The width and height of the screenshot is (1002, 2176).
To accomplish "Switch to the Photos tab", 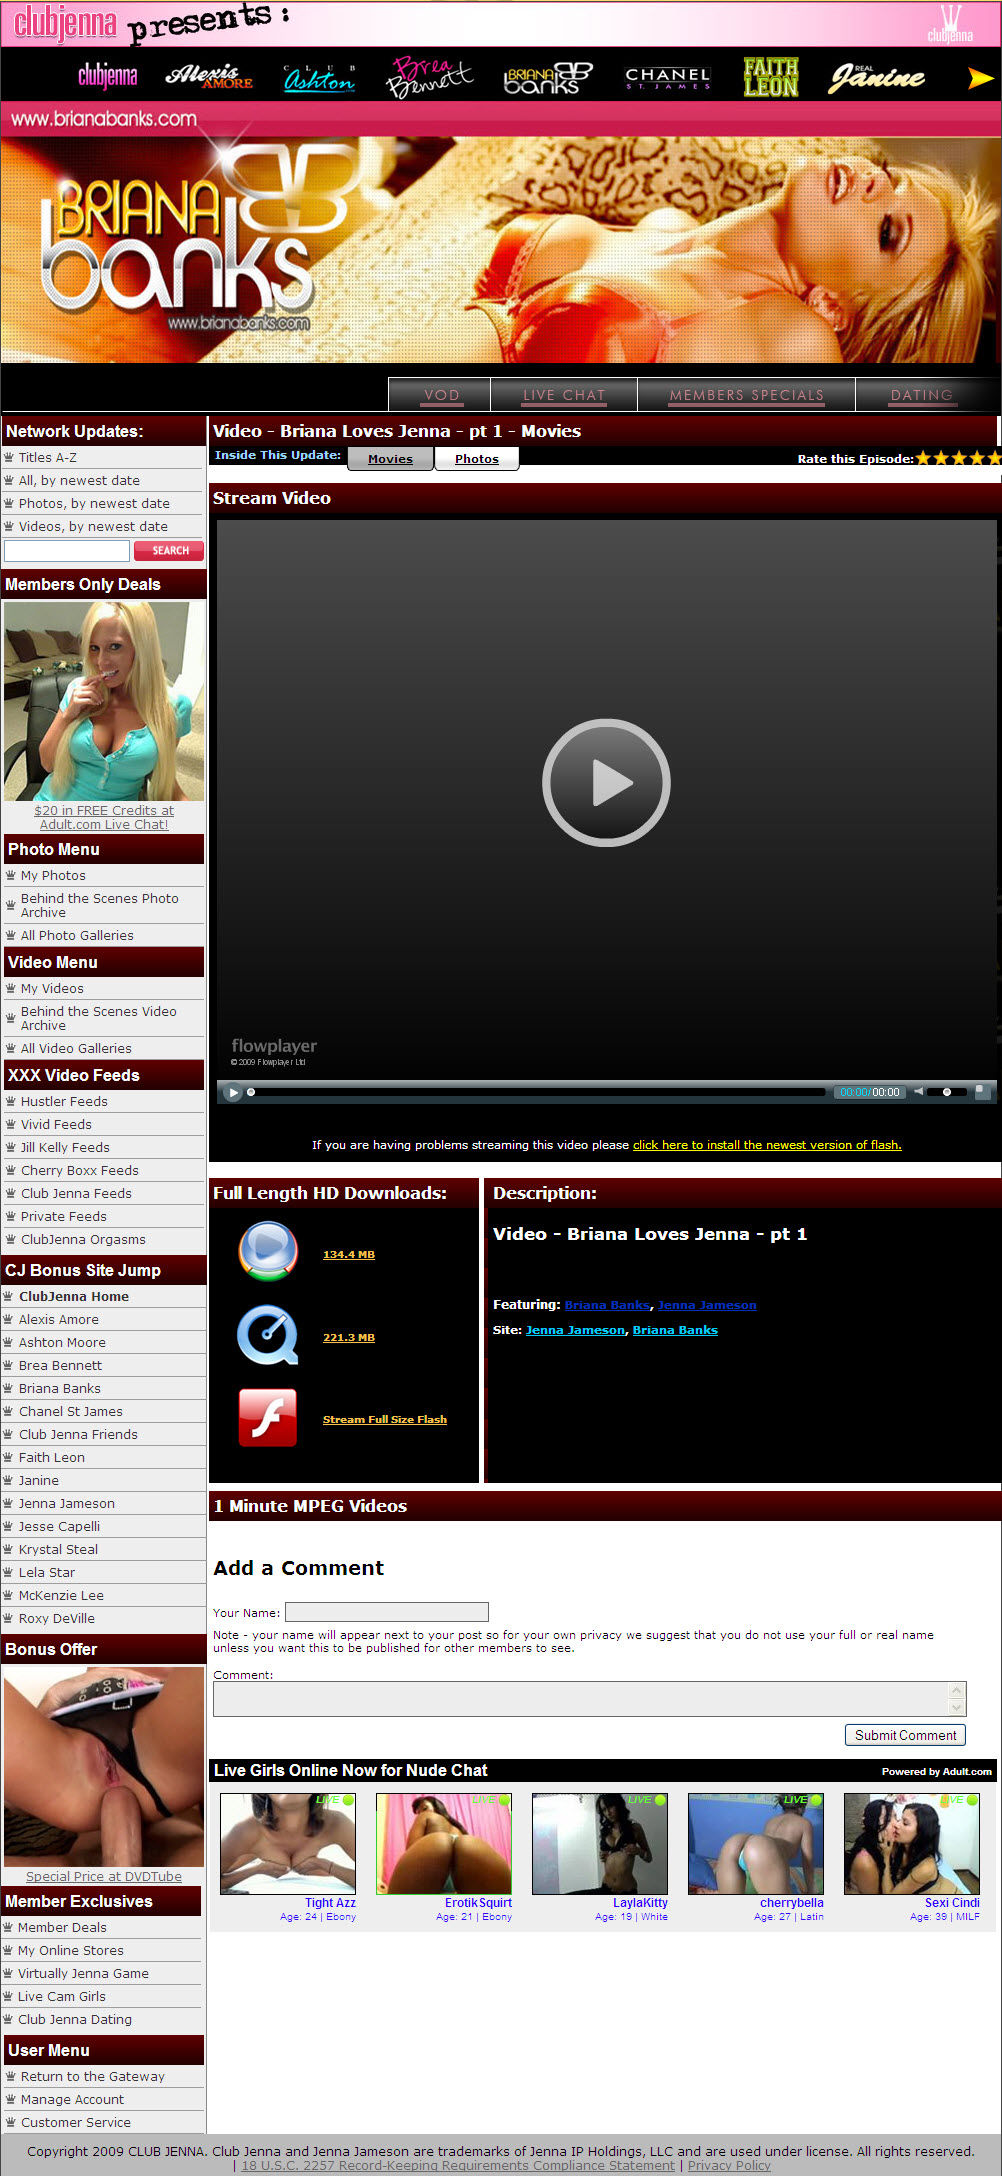I will [477, 458].
